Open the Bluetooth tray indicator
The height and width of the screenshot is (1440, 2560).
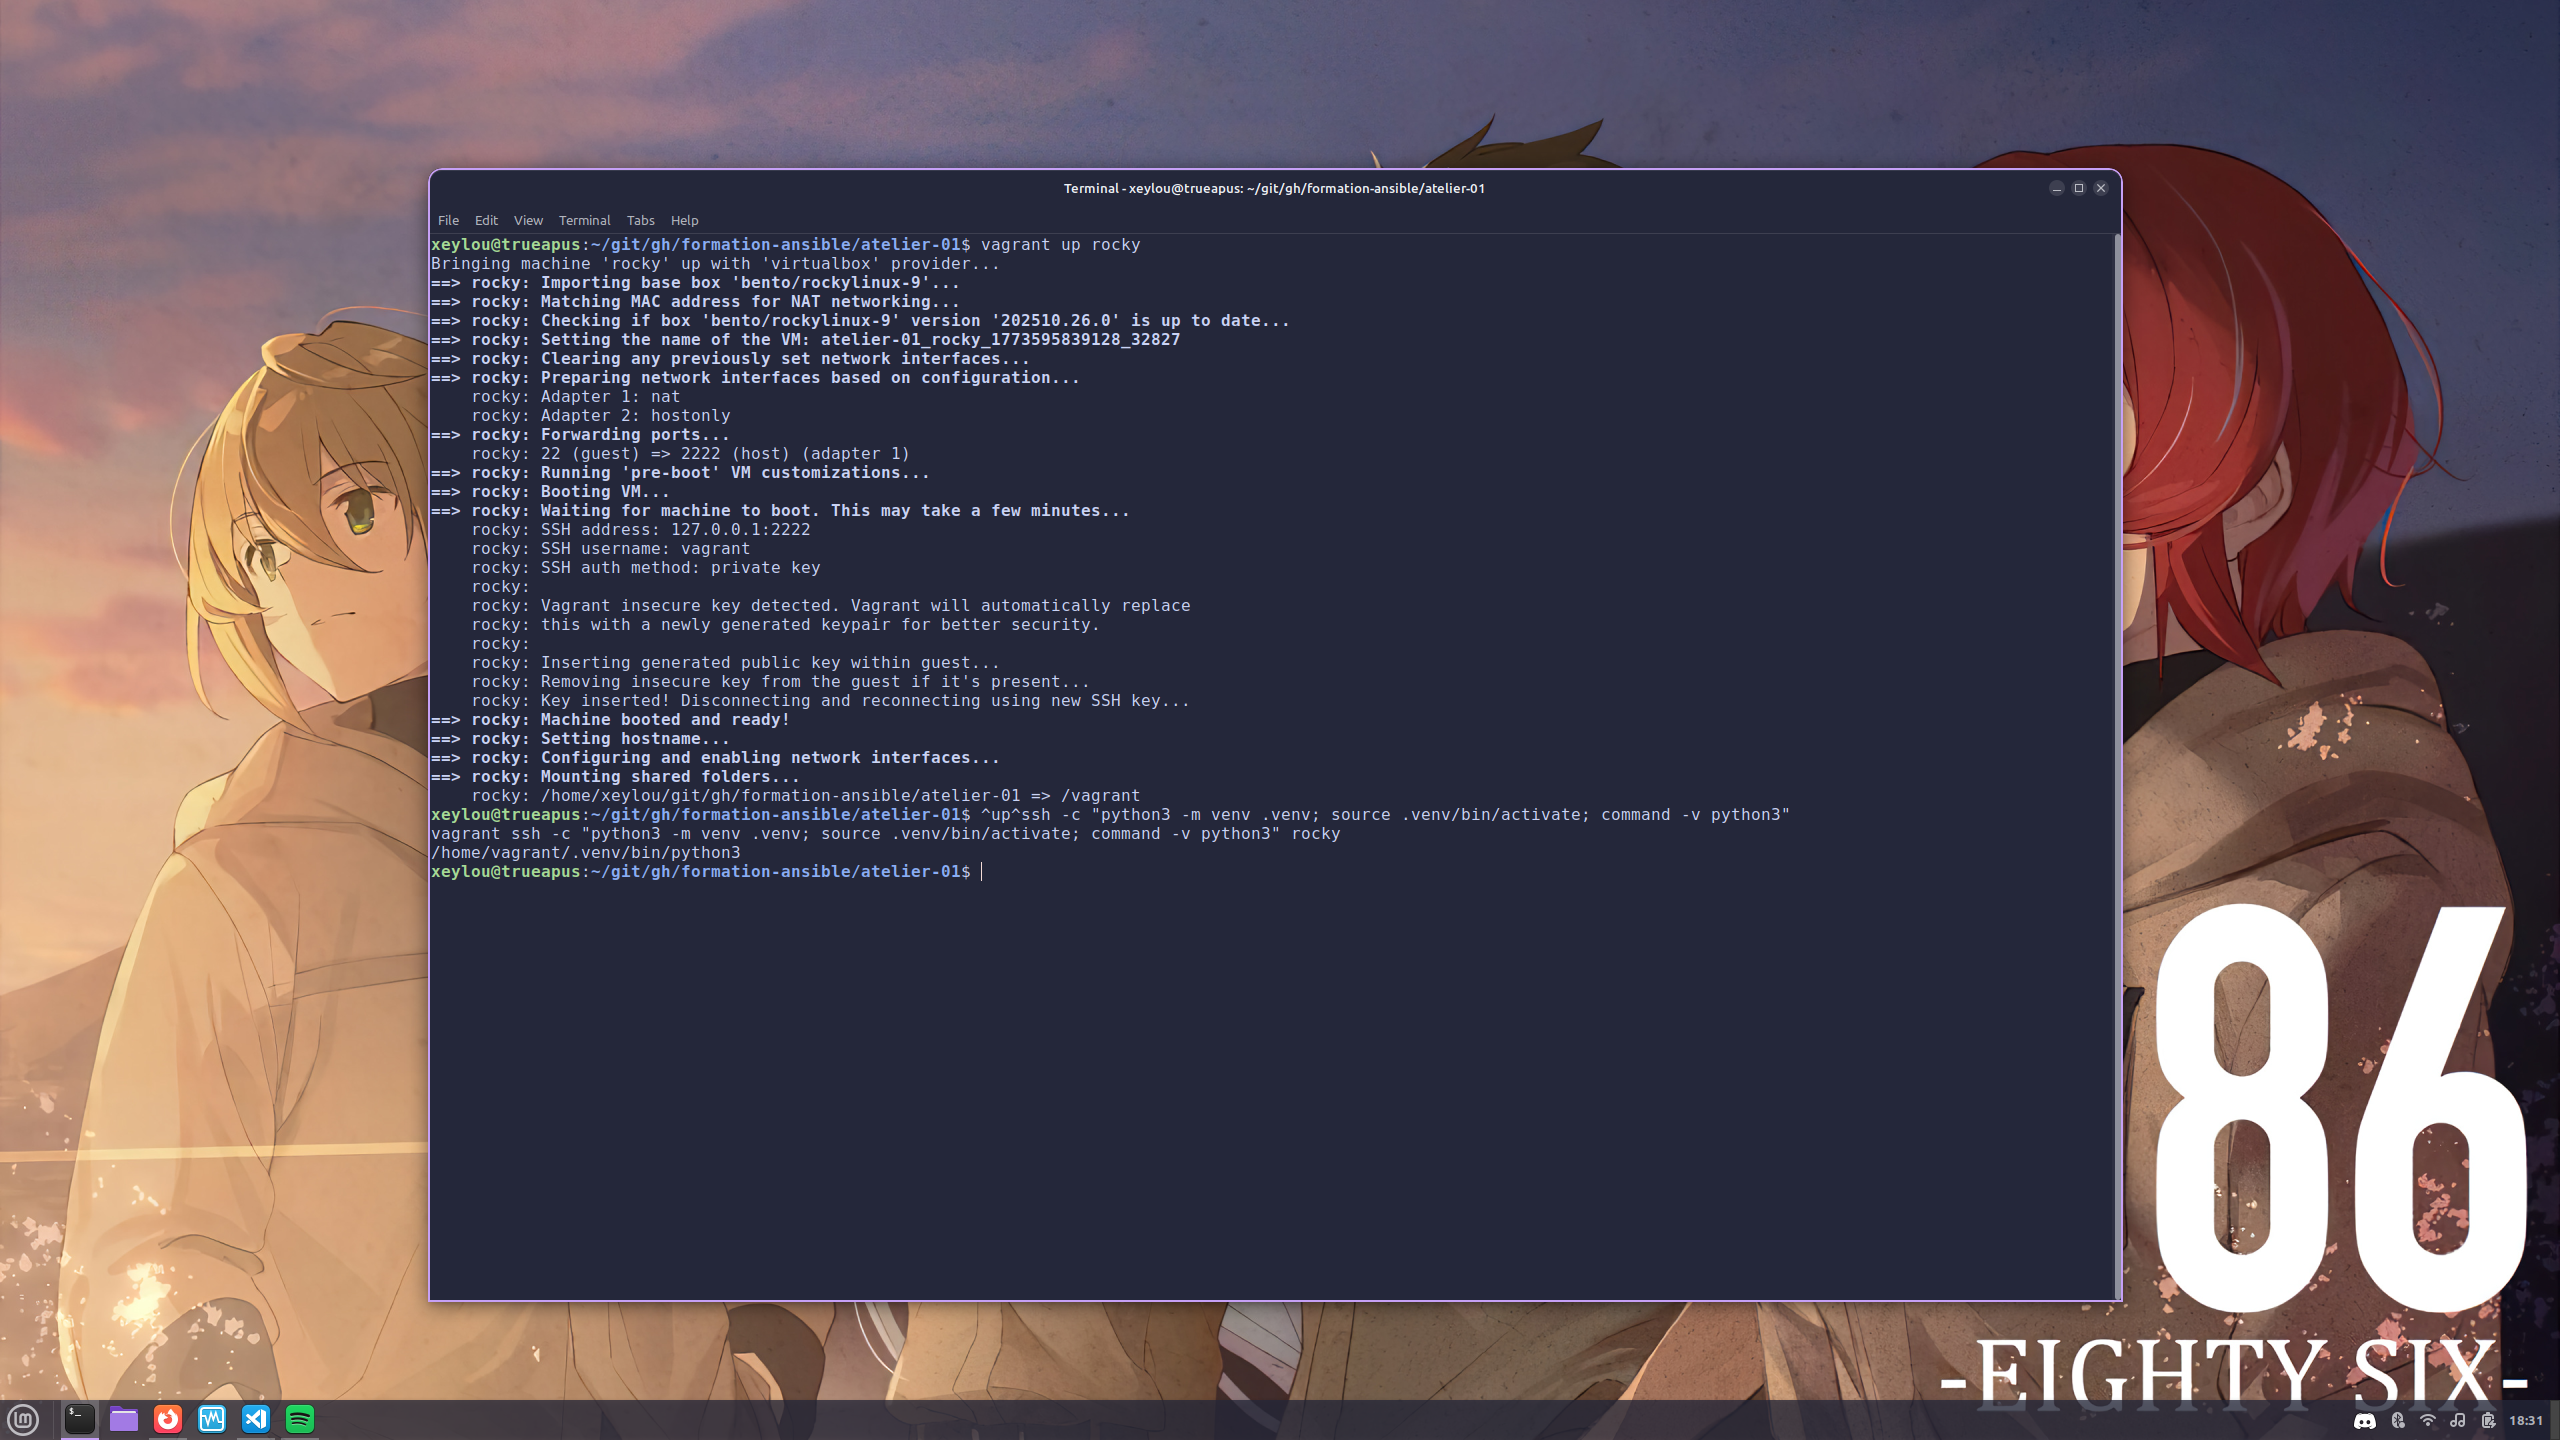tap(2397, 1421)
